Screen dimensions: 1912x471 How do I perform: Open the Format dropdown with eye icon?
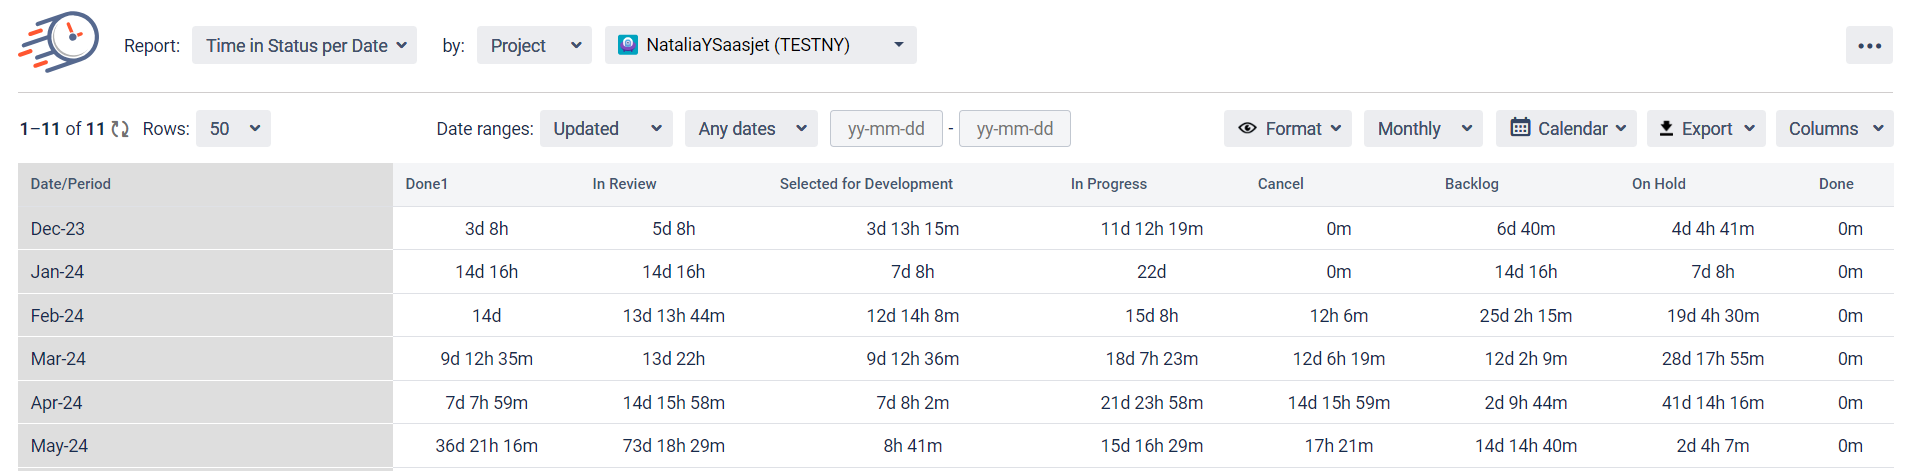[x=1288, y=128]
